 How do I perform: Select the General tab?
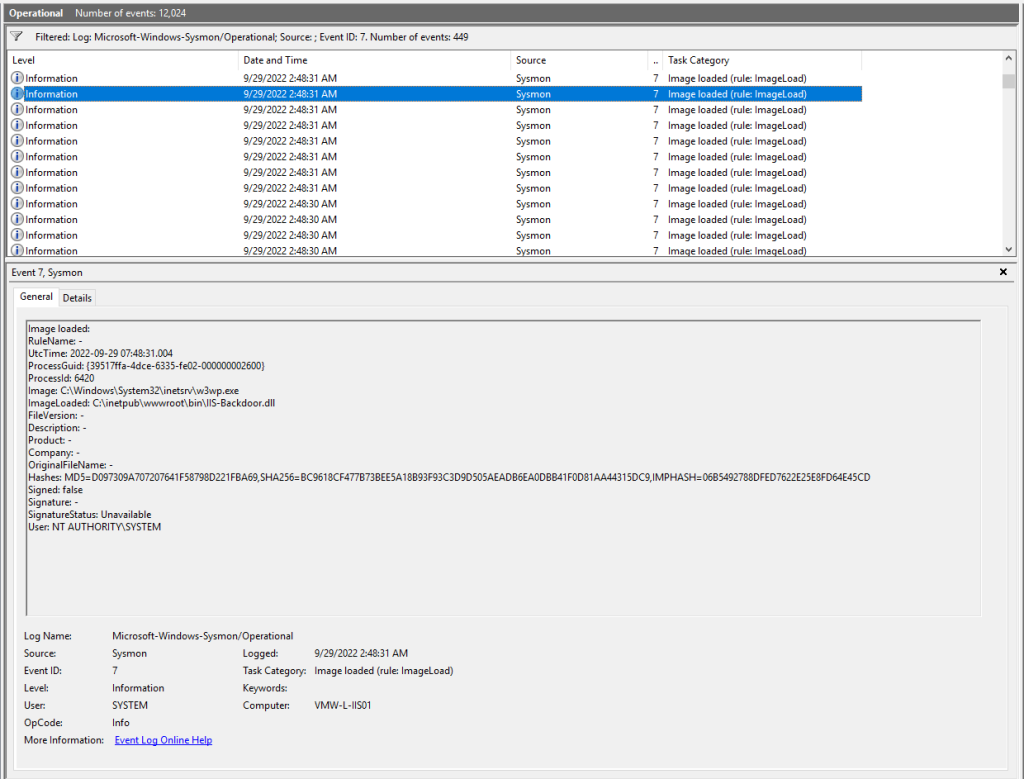coord(36,297)
